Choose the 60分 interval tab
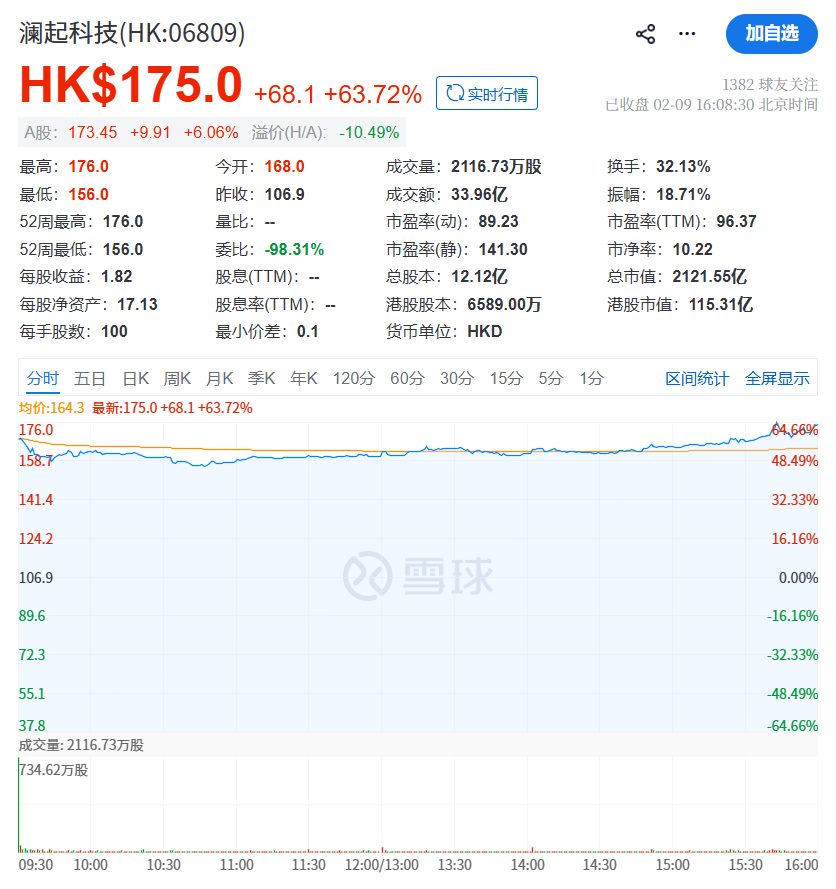 pos(407,378)
